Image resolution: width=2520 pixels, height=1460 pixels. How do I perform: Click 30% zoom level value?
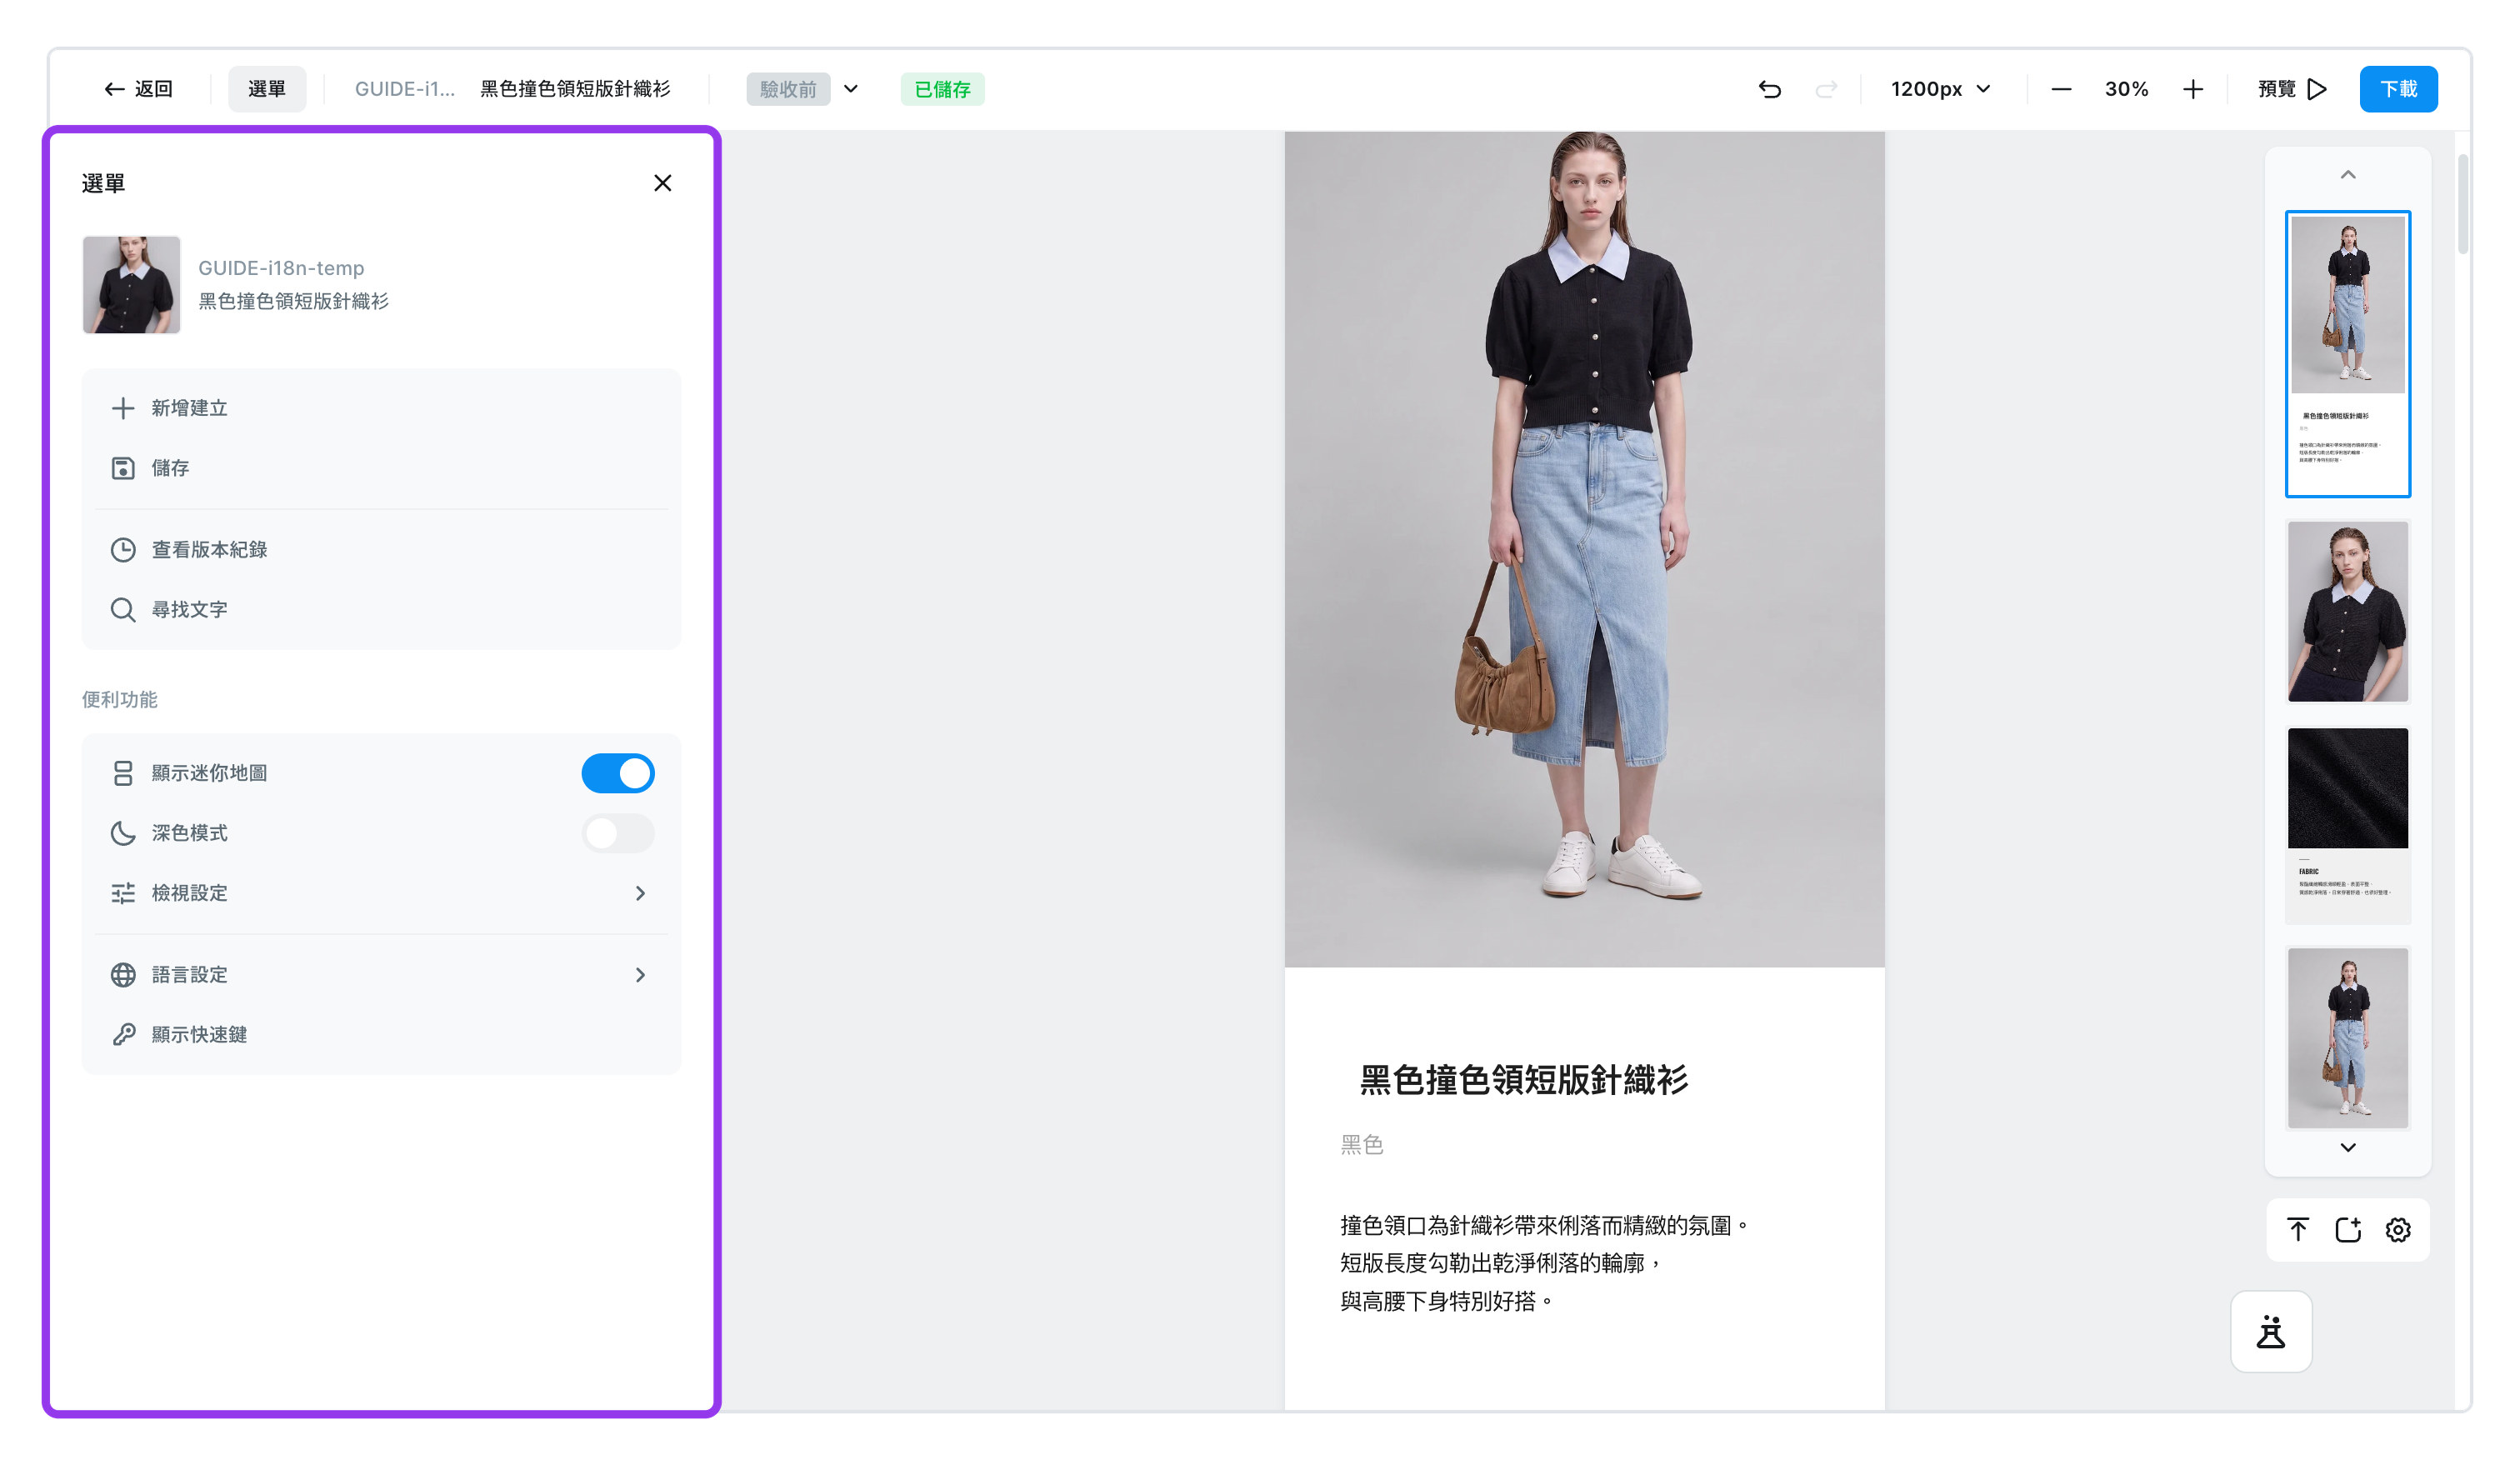(2126, 89)
